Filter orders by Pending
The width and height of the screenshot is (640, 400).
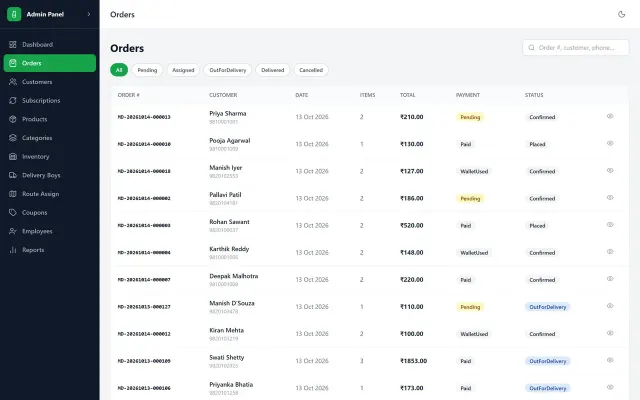point(147,70)
